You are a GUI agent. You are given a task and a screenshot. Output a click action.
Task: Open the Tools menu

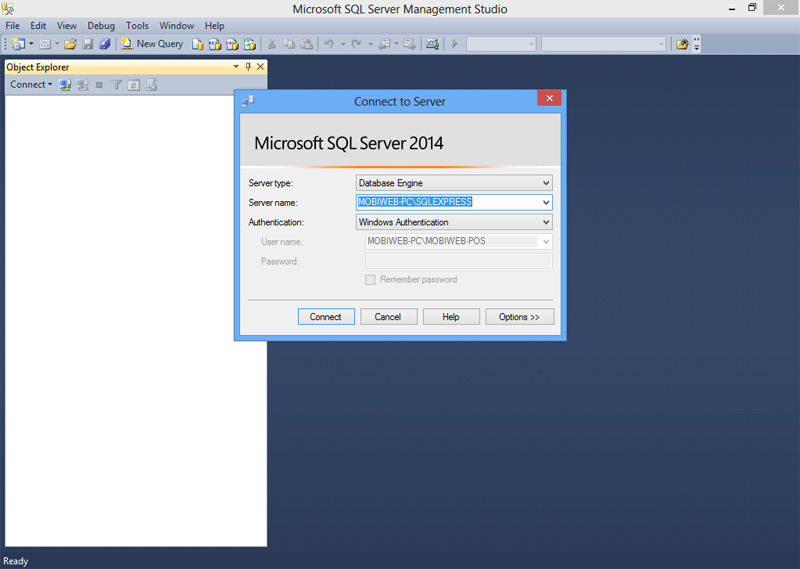(x=137, y=26)
